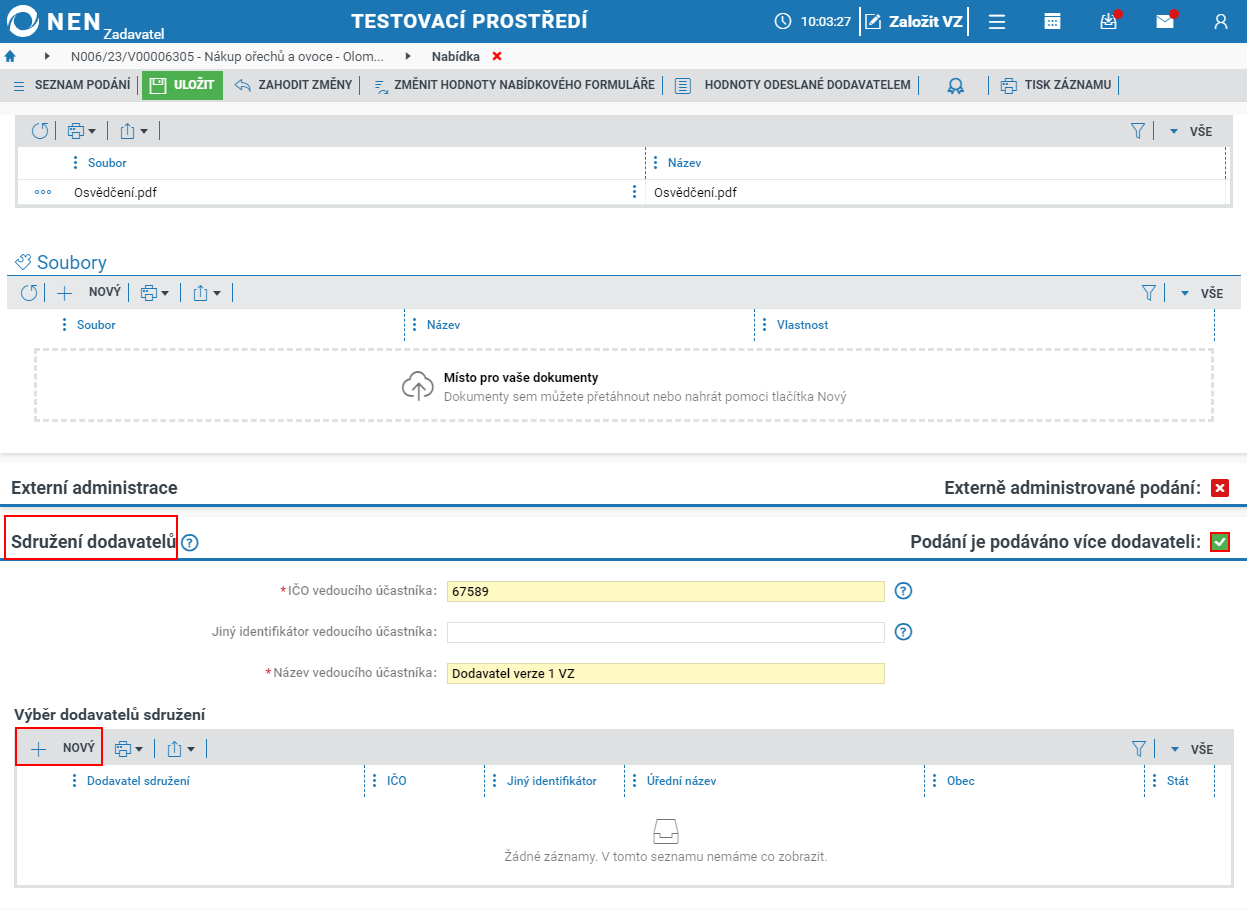Open SEZNAM PODÁNÍ from the toolbar

pos(71,85)
